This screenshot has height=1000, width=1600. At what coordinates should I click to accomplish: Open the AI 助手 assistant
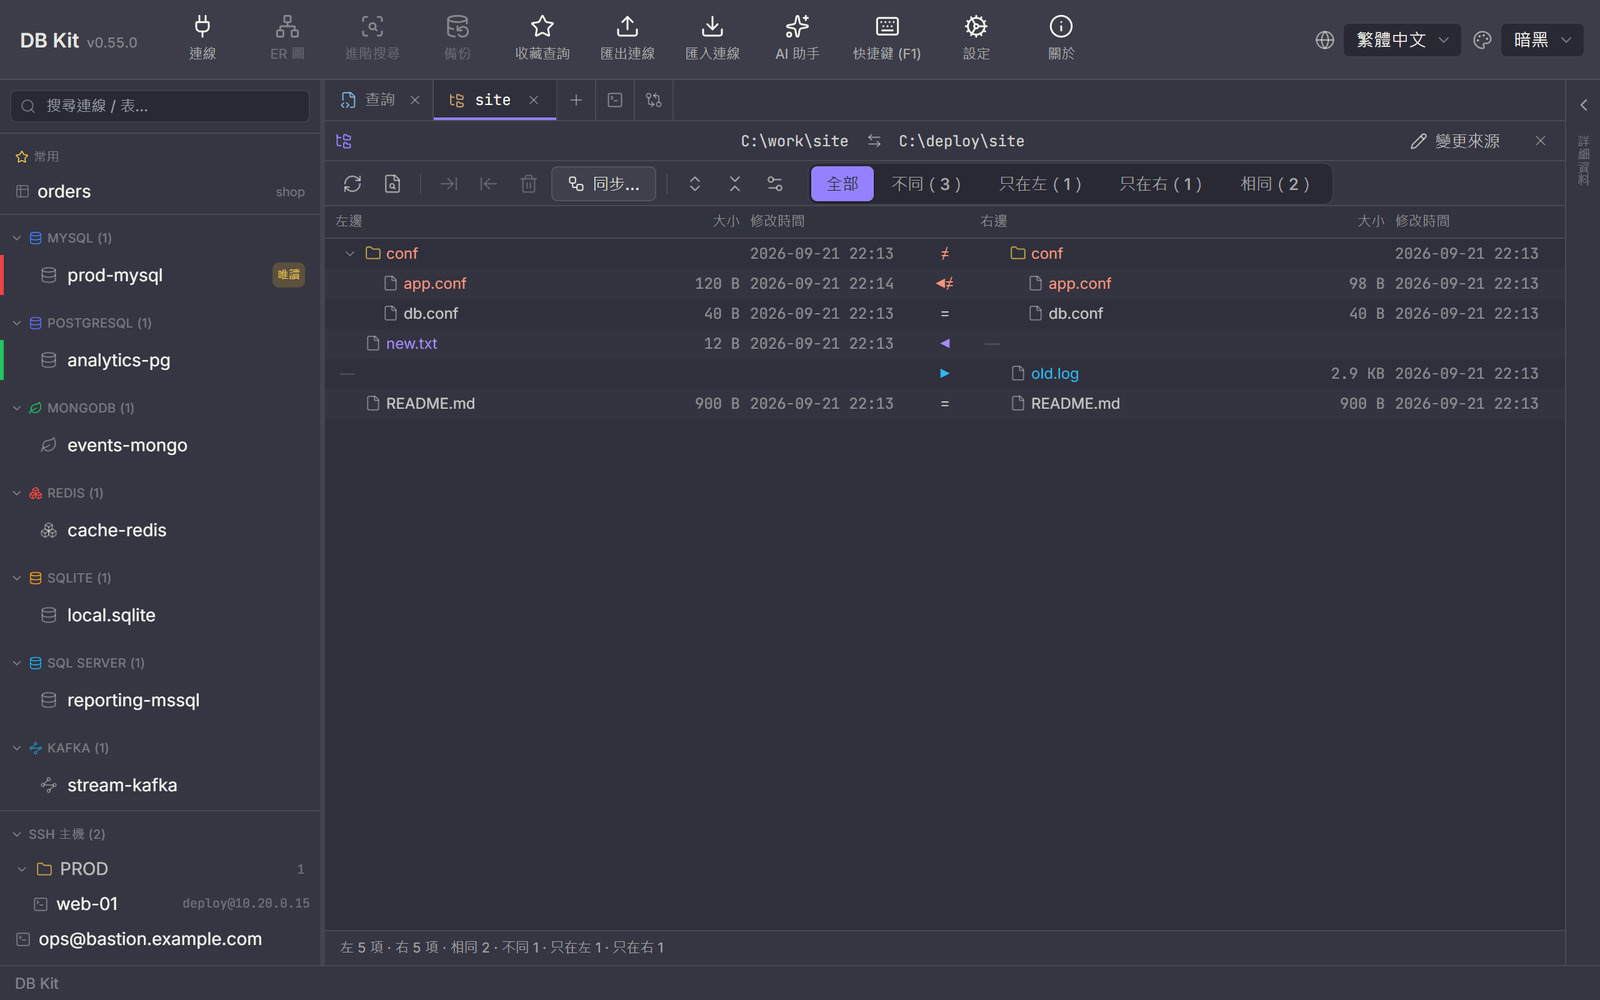(797, 39)
